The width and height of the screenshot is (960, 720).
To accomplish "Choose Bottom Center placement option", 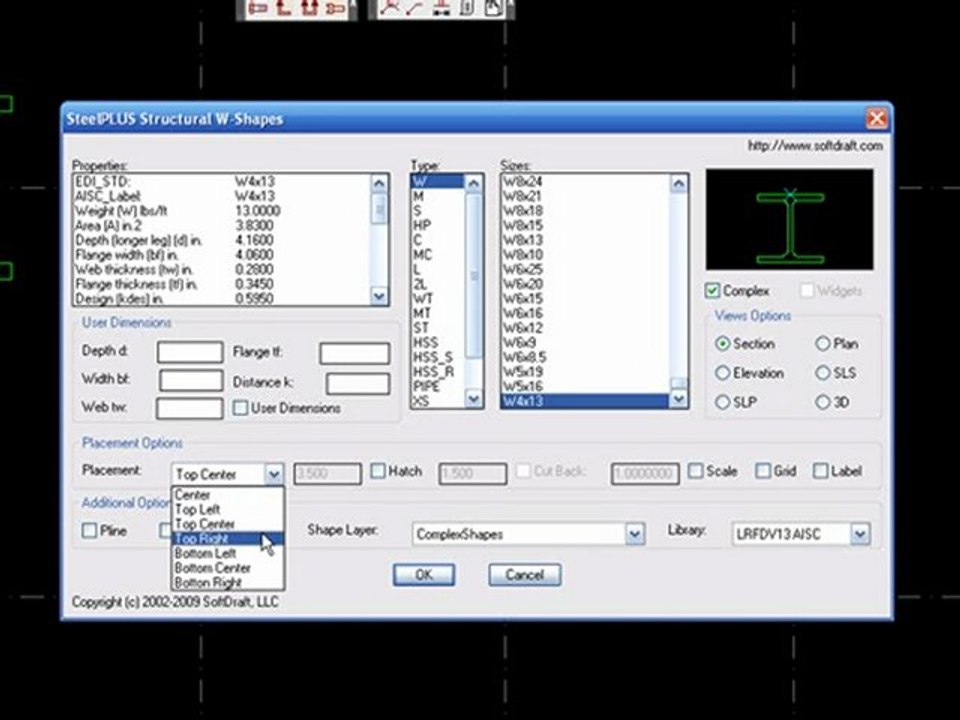I will 228,568.
